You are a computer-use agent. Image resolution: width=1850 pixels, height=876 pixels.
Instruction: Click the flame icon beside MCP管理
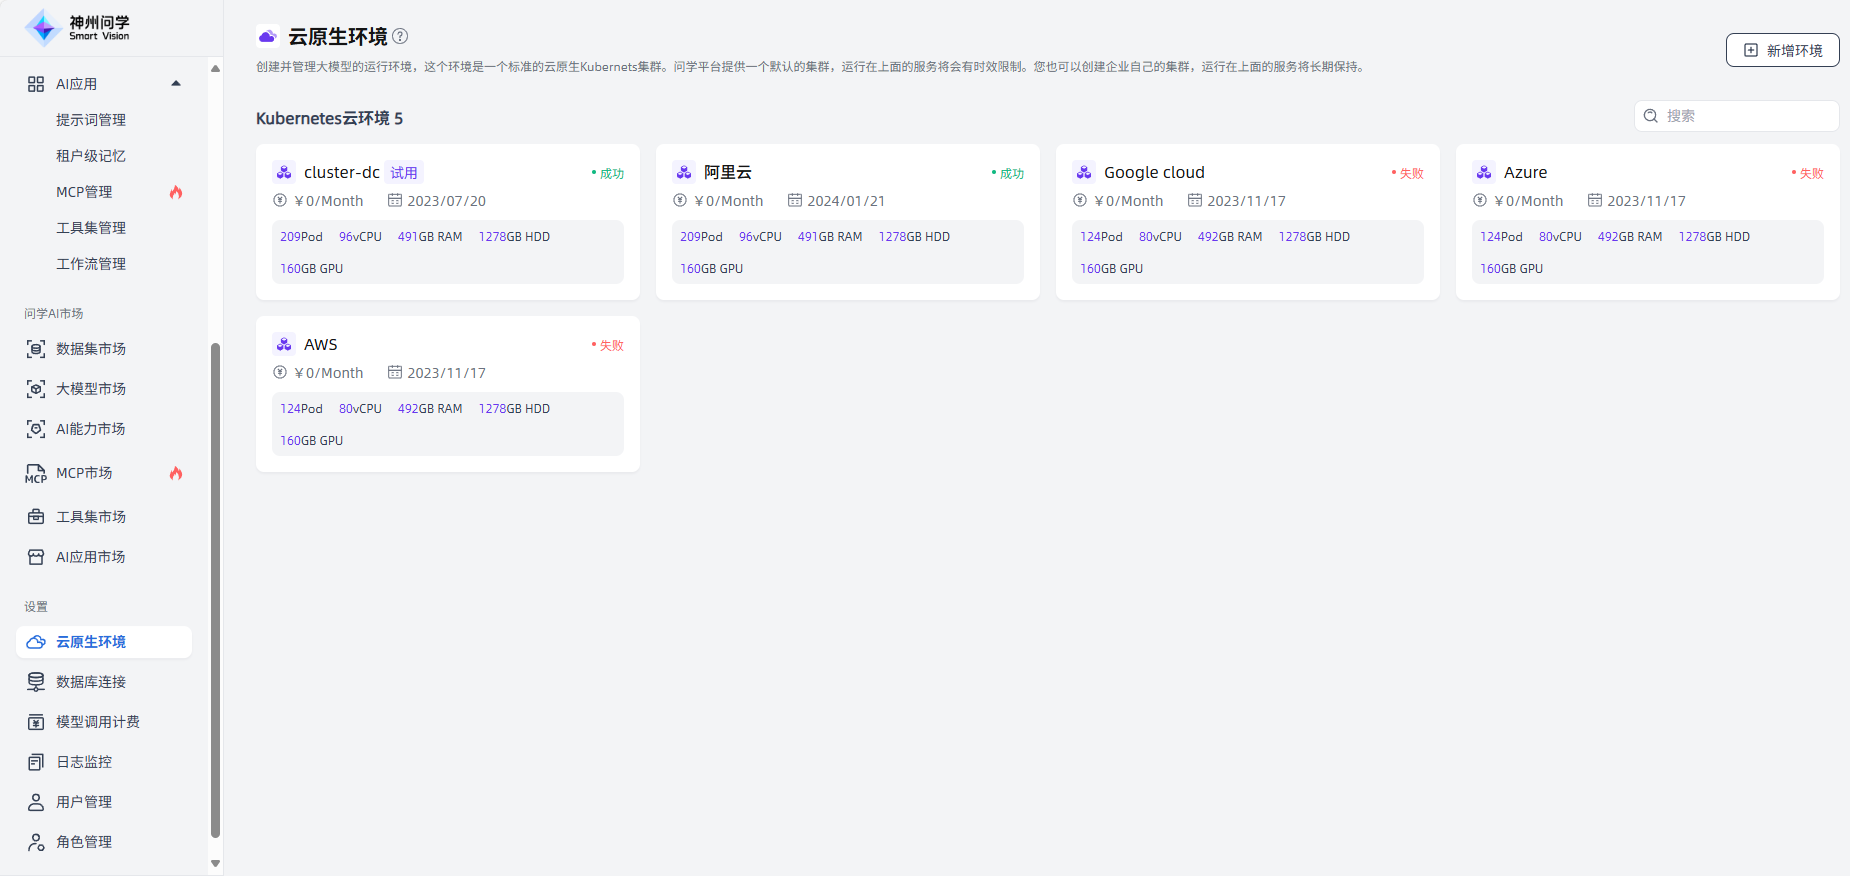pos(176,192)
